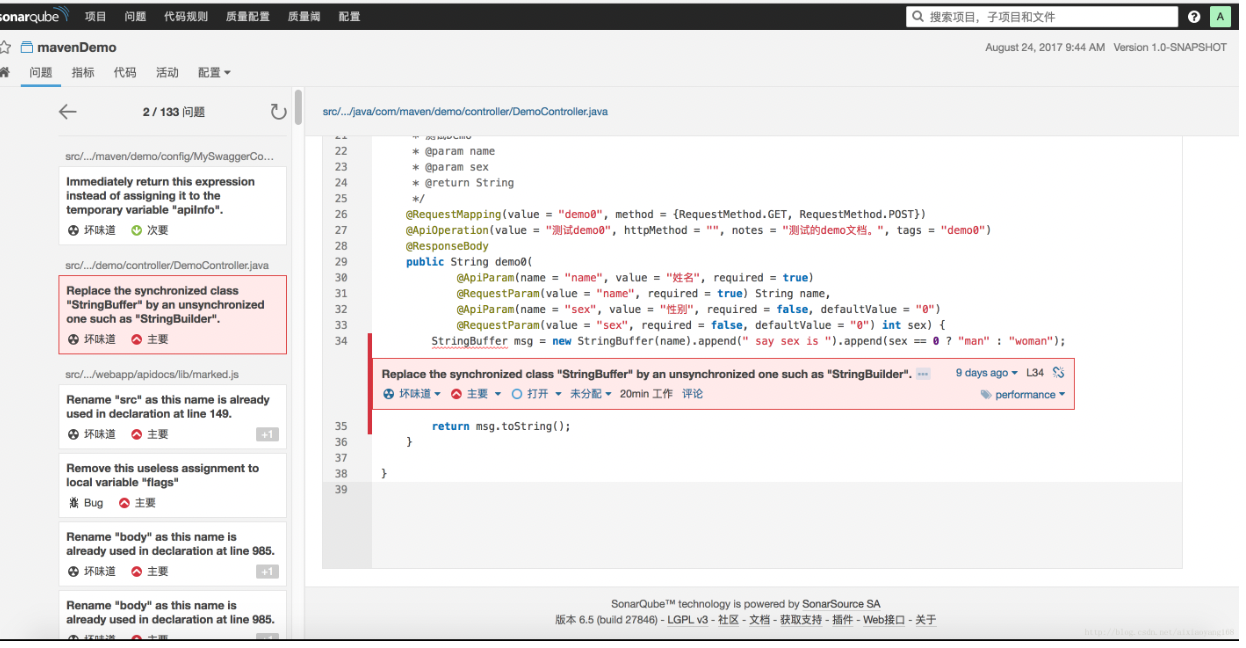Click code smell icon on apiInfo issue
Image resolution: width=1246 pixels, height=648 pixels.
click(x=73, y=230)
